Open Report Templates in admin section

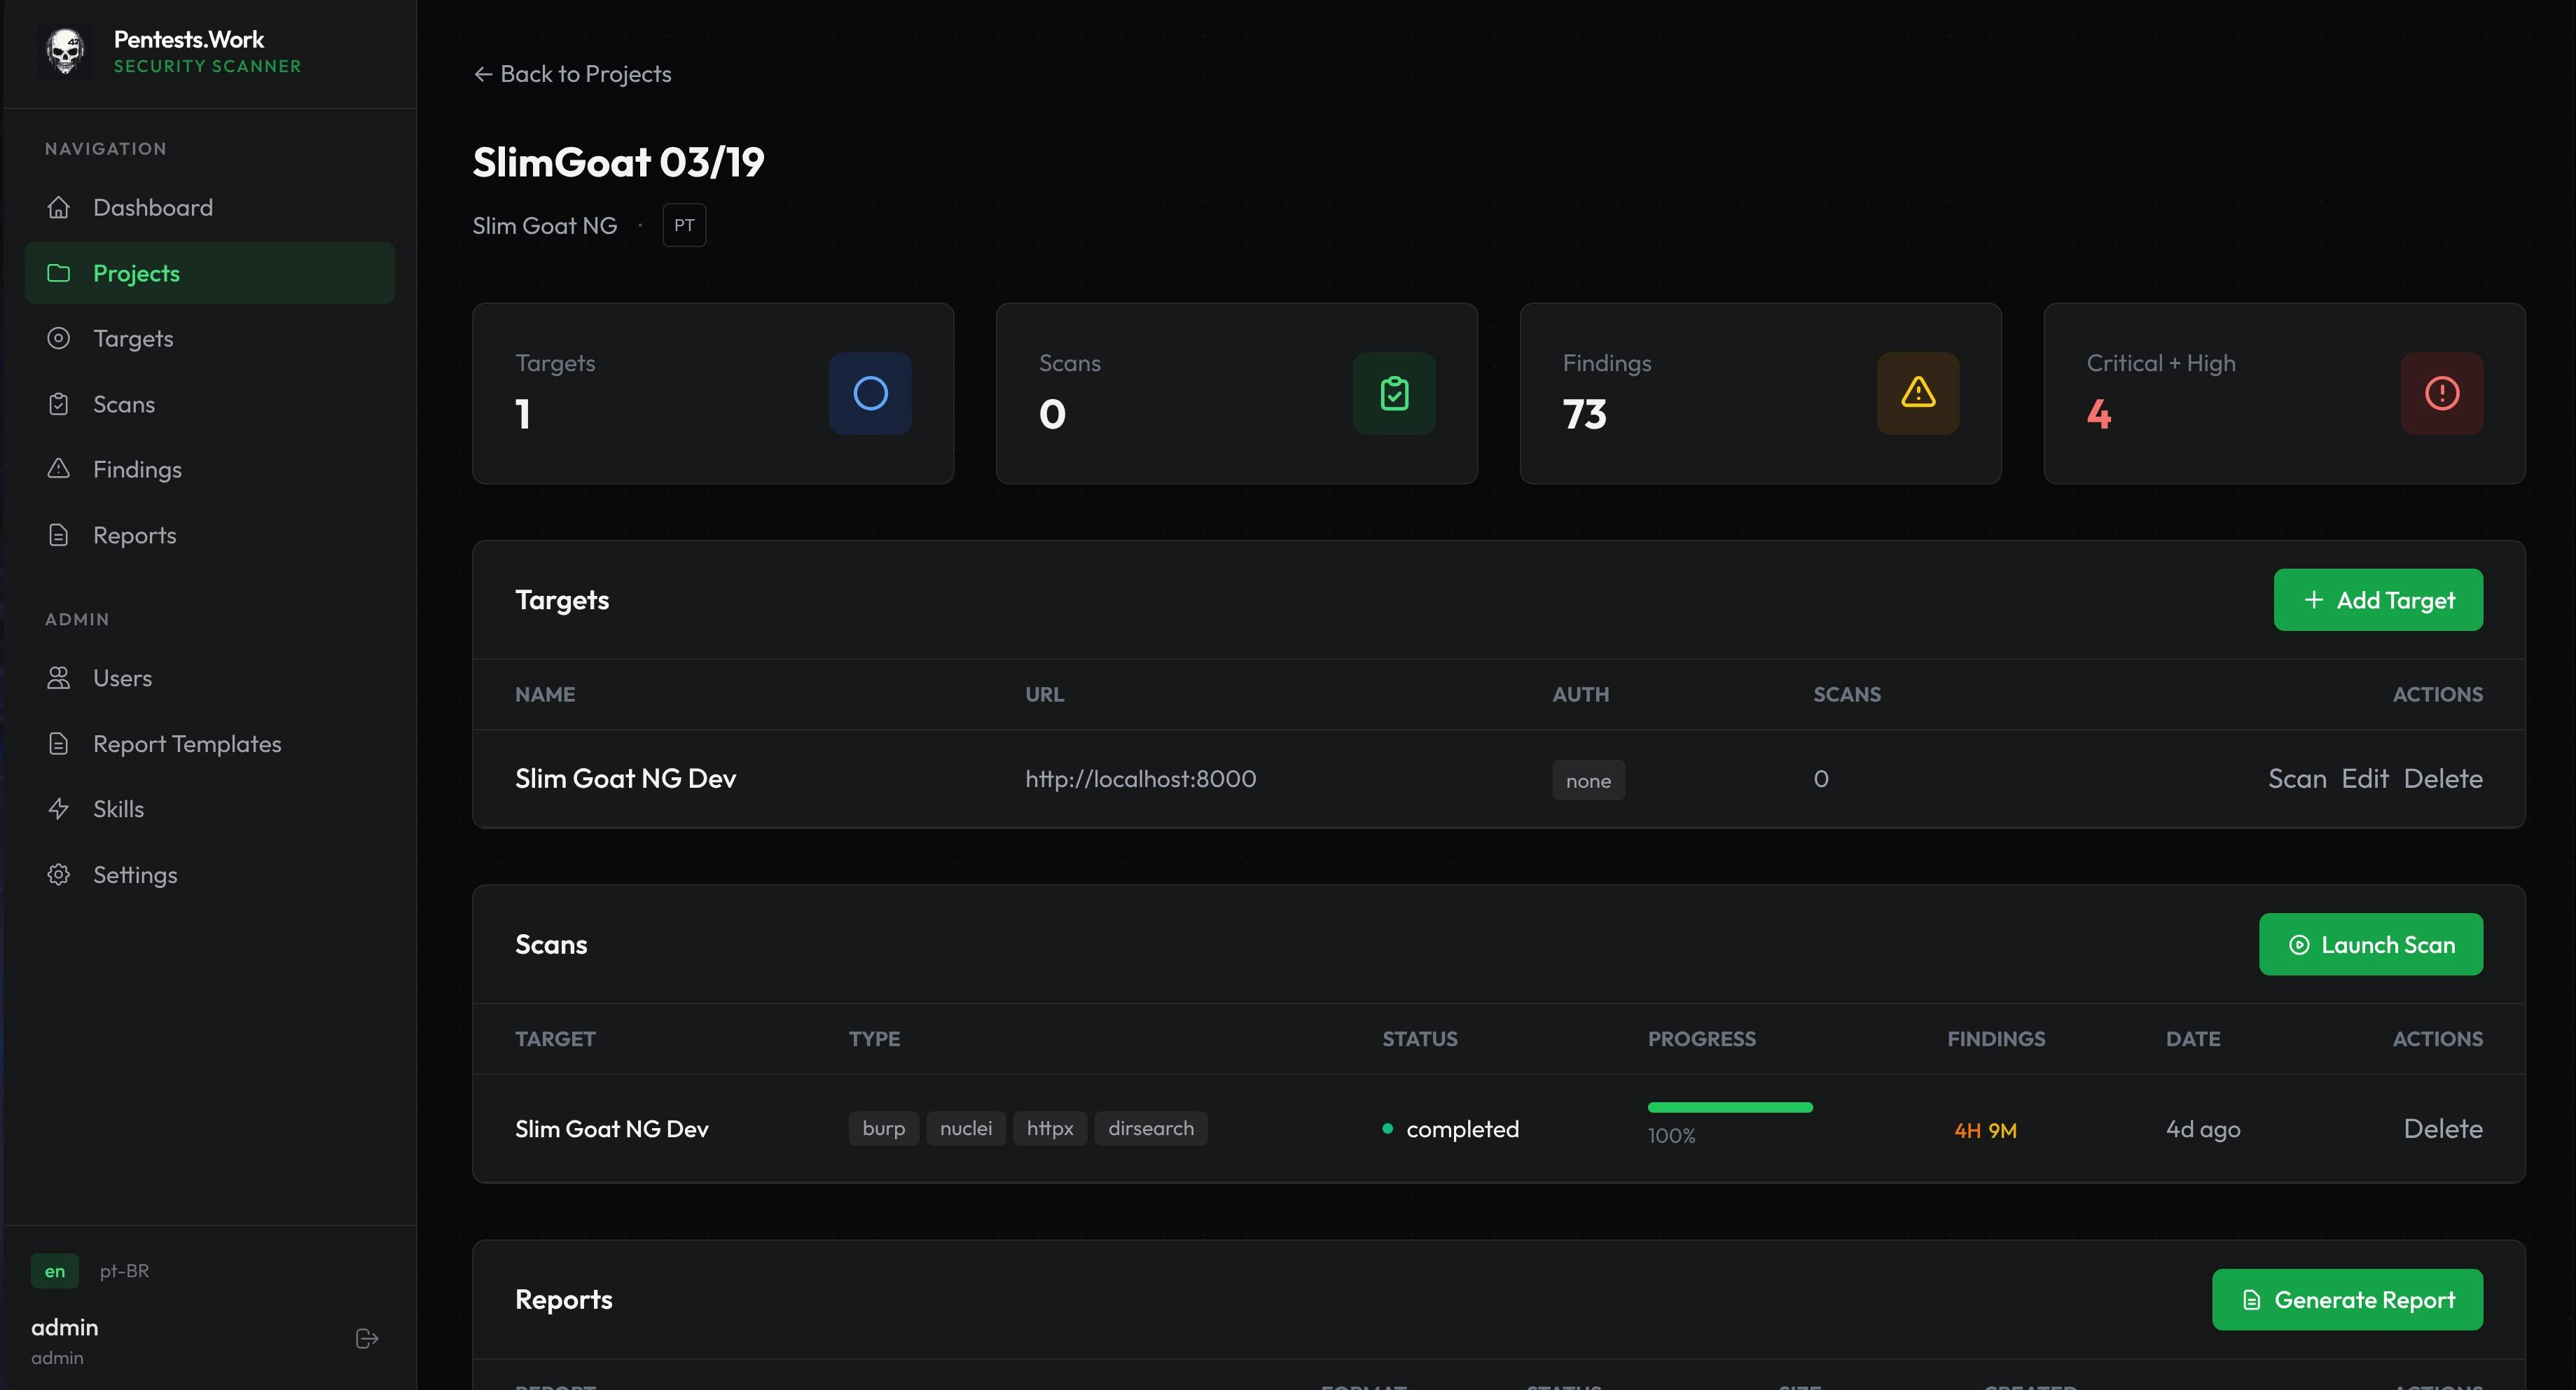pos(187,744)
